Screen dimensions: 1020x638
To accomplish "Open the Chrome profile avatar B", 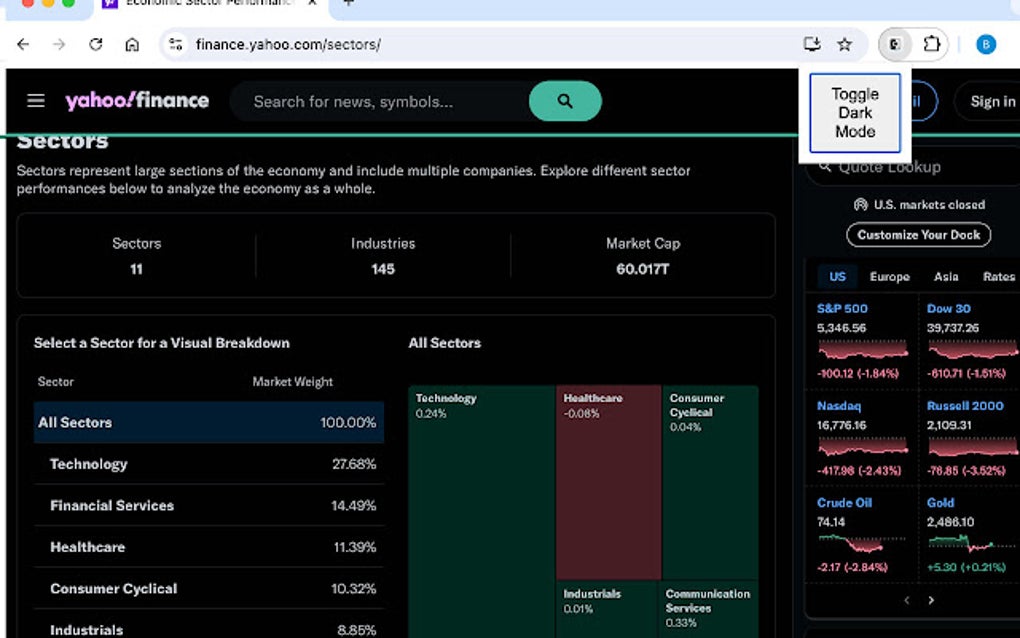I will point(986,44).
